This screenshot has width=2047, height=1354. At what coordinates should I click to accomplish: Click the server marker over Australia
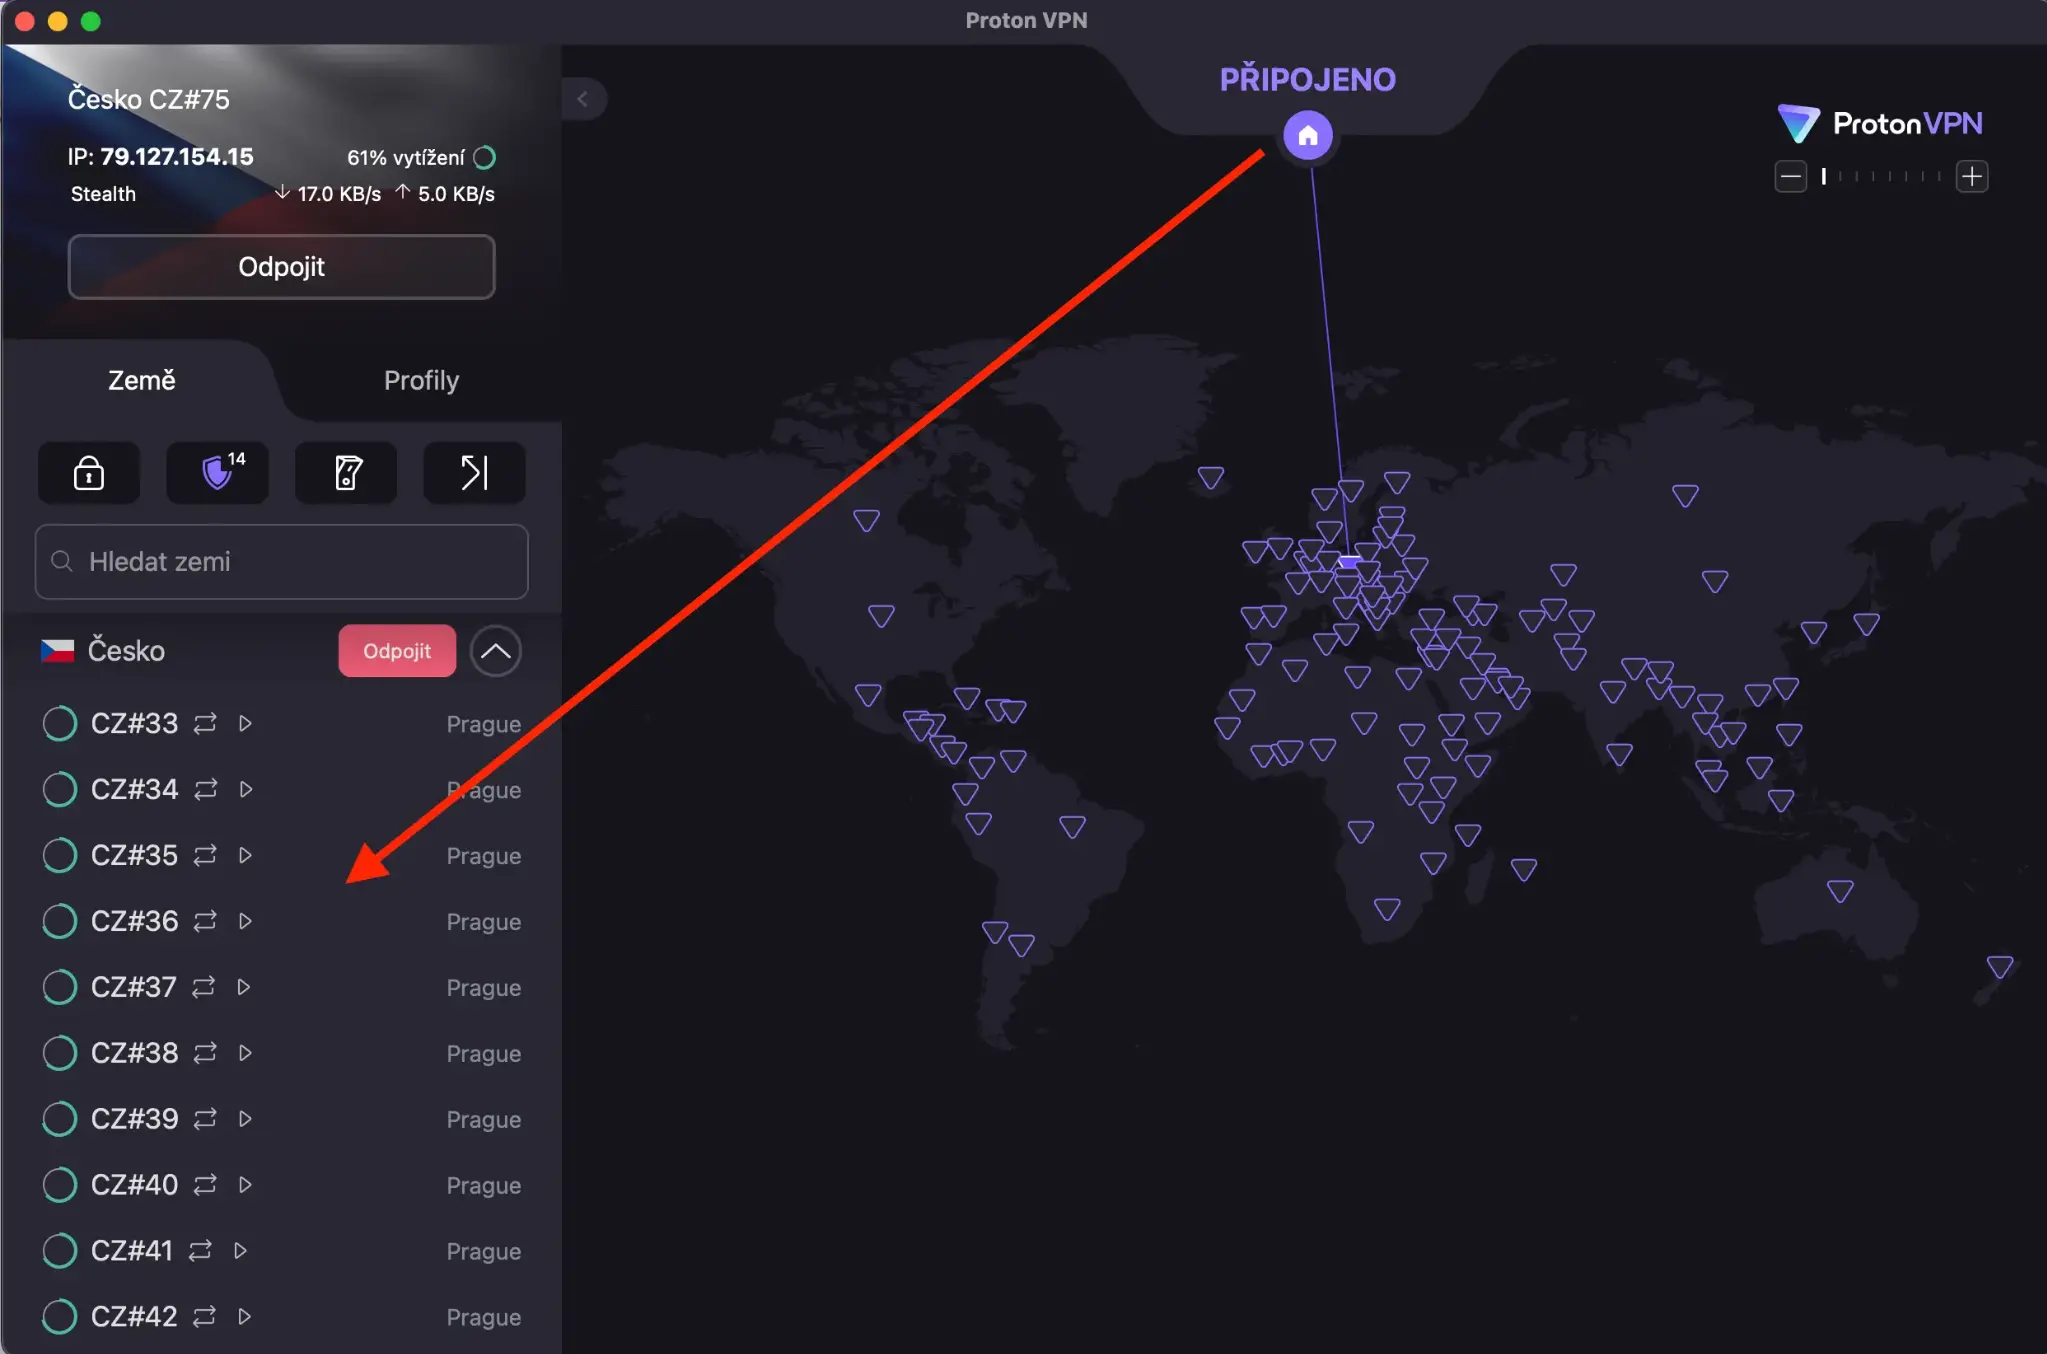(1840, 890)
